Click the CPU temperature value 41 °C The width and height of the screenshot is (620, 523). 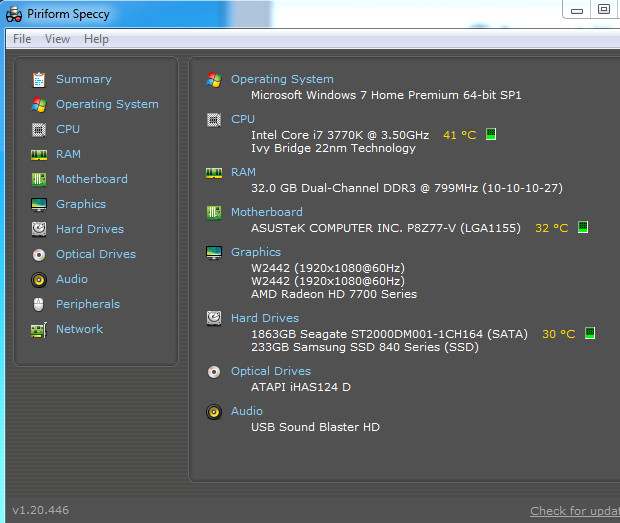pos(459,135)
